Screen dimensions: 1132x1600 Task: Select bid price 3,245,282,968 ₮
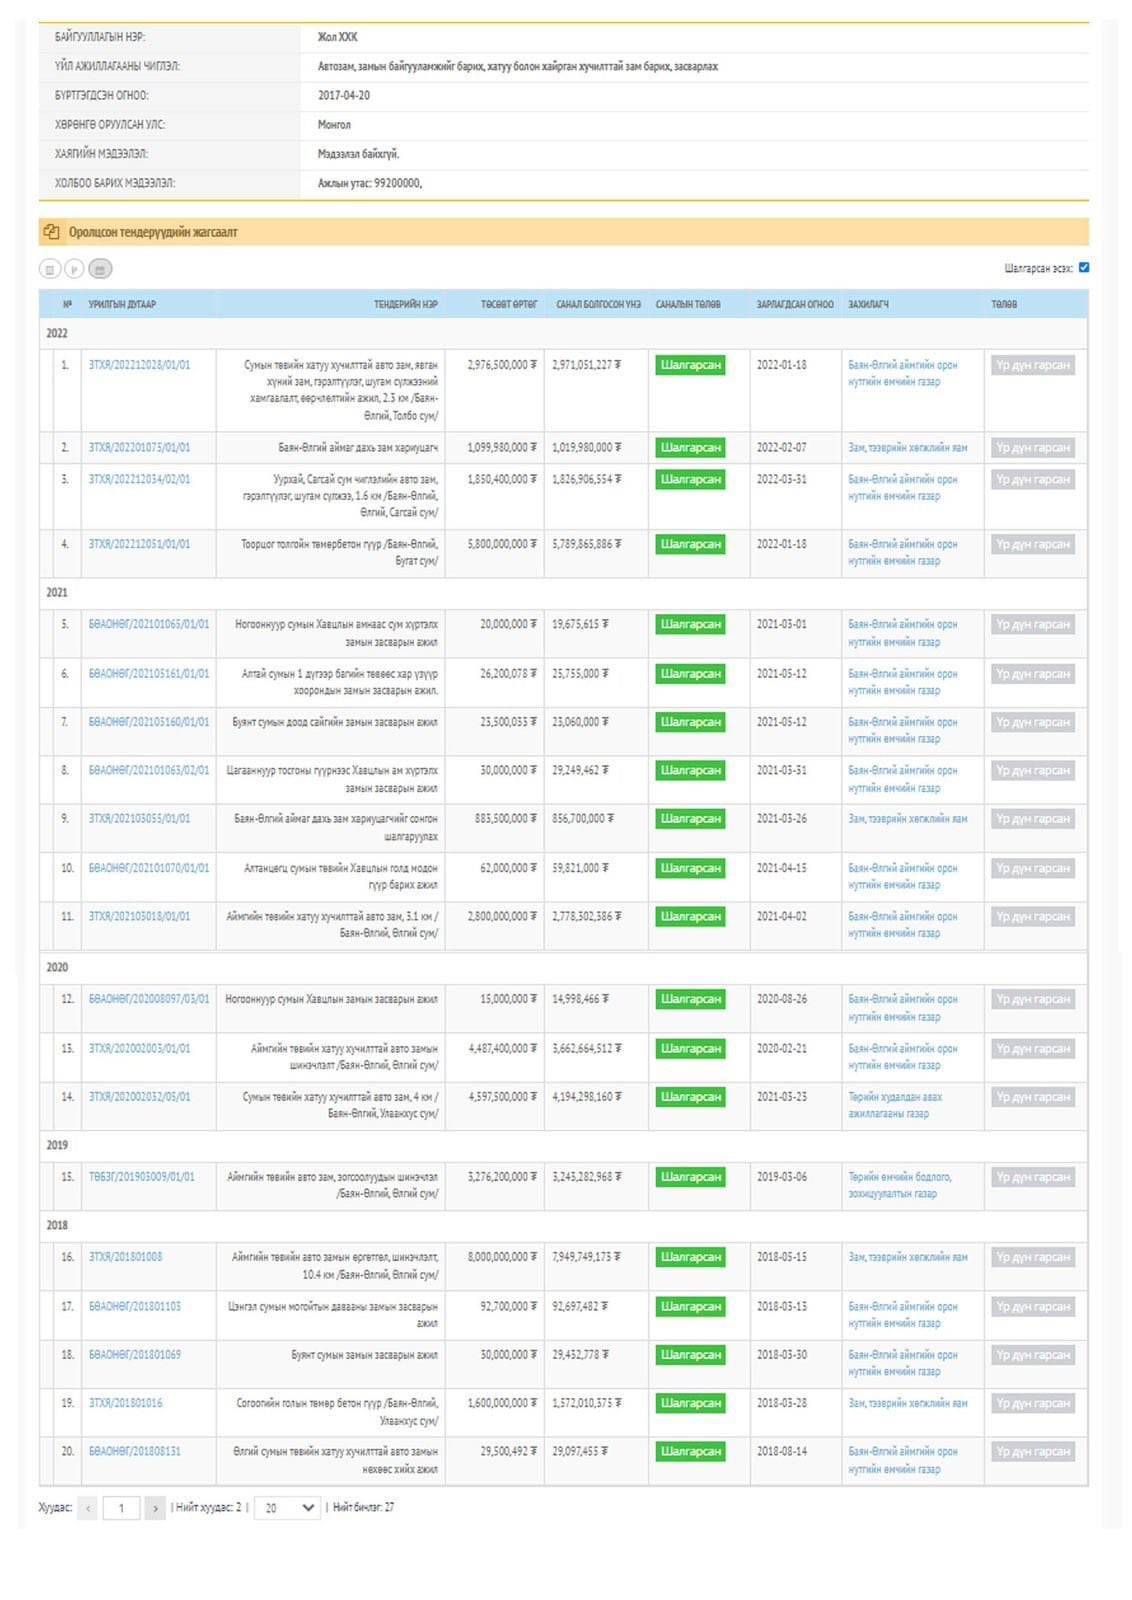tap(586, 1177)
